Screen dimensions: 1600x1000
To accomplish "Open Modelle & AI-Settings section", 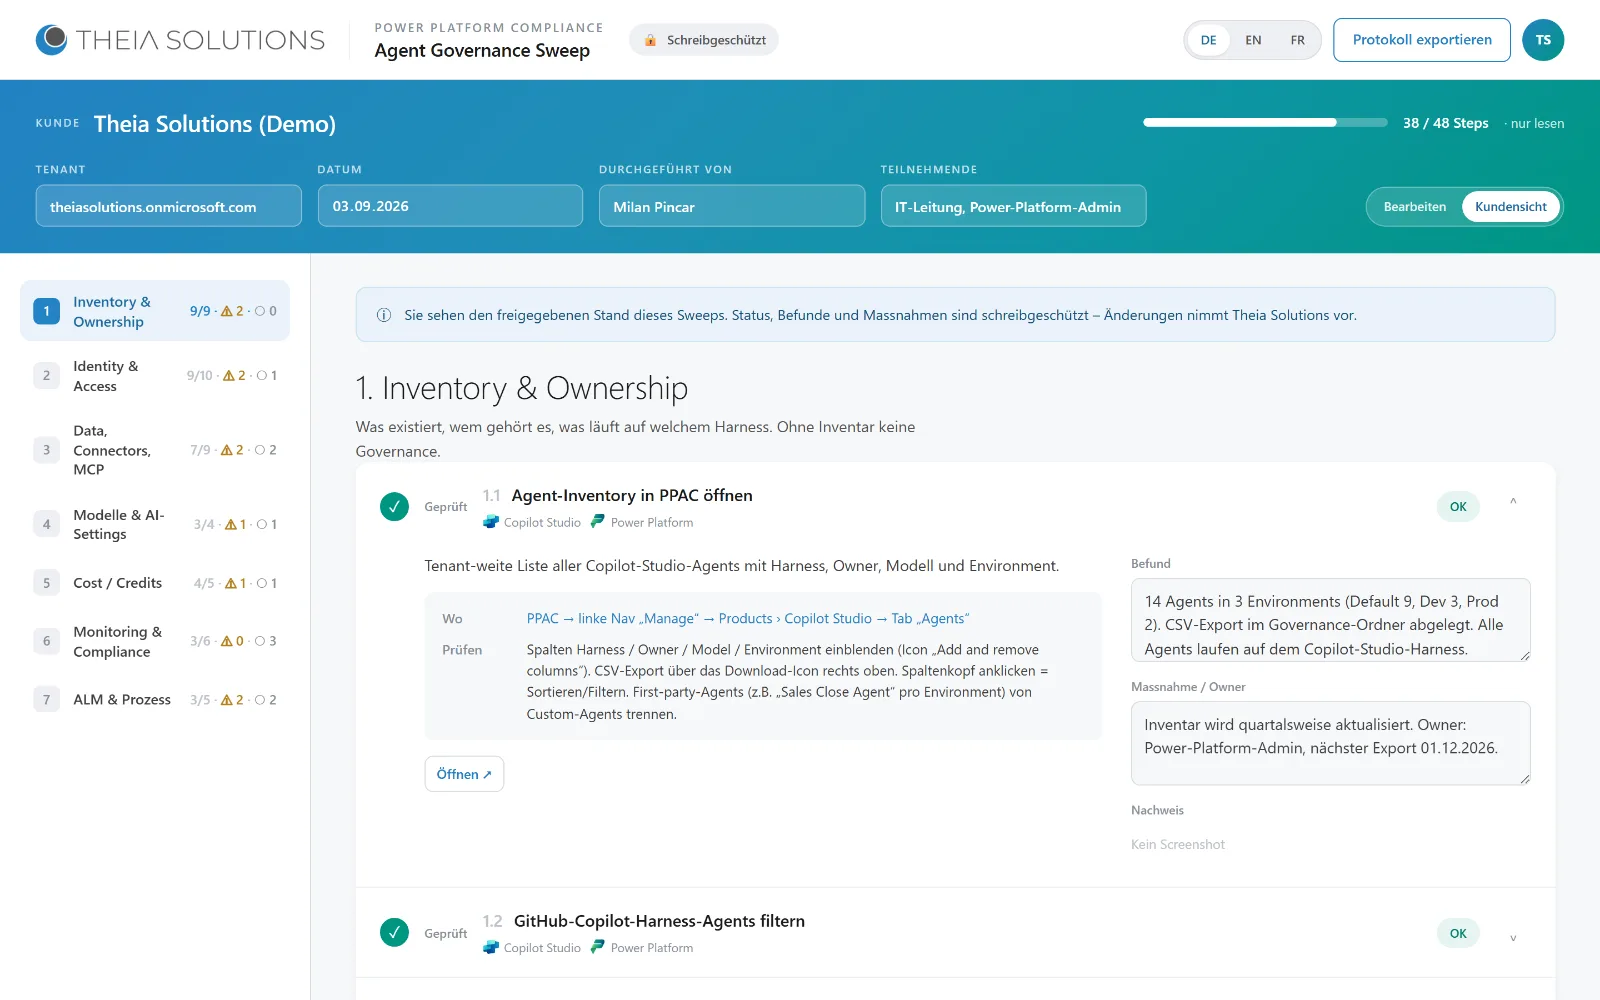I will [155, 524].
